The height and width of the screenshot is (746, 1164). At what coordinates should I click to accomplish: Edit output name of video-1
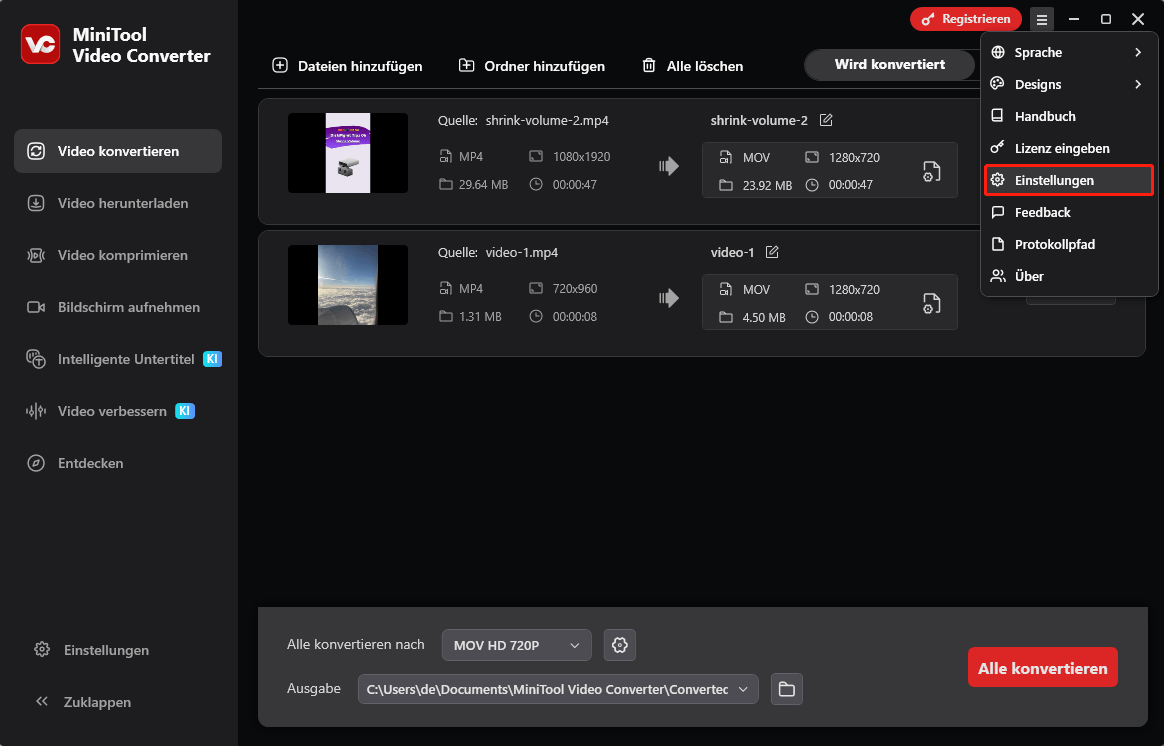tap(772, 252)
